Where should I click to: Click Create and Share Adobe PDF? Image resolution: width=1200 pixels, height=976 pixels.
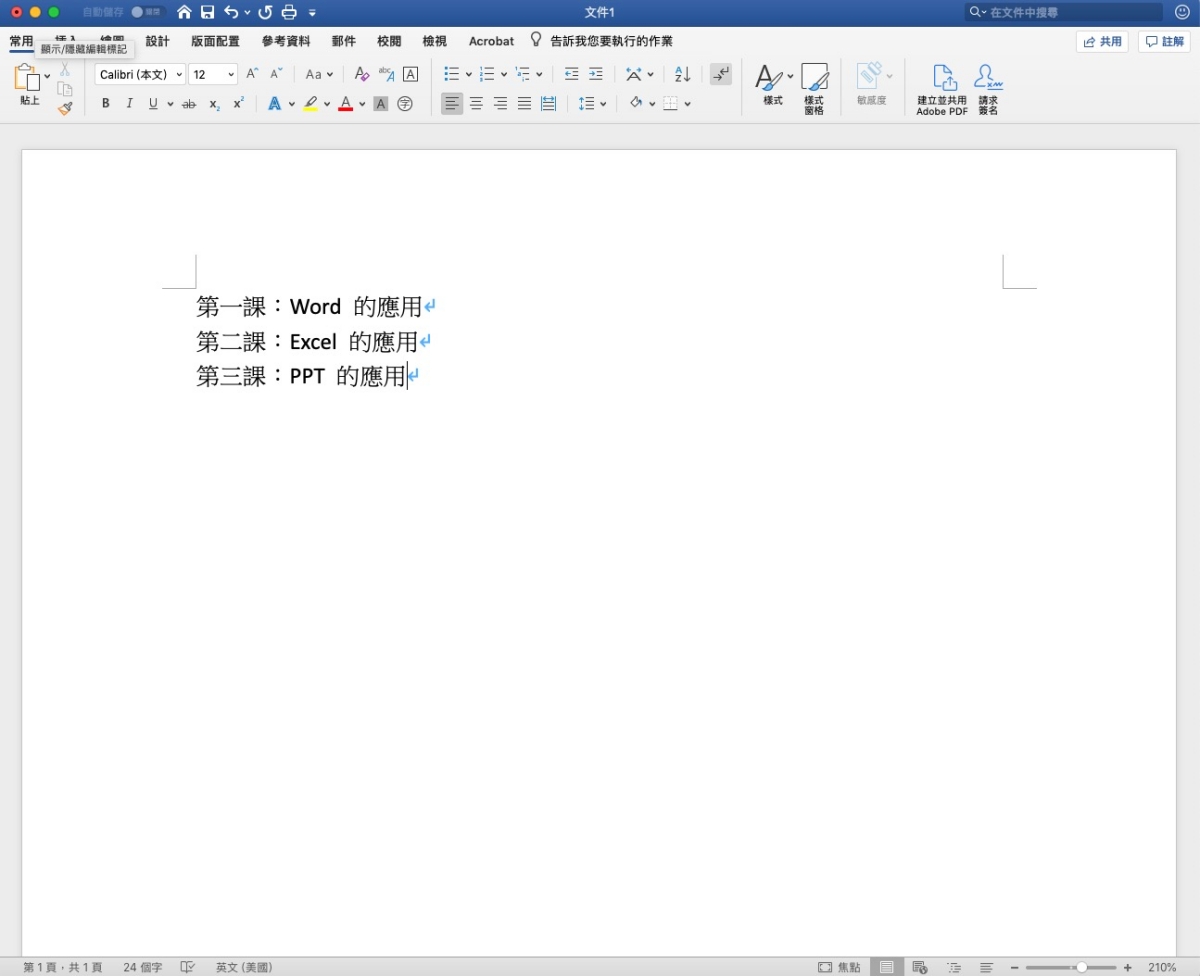pyautogui.click(x=942, y=89)
